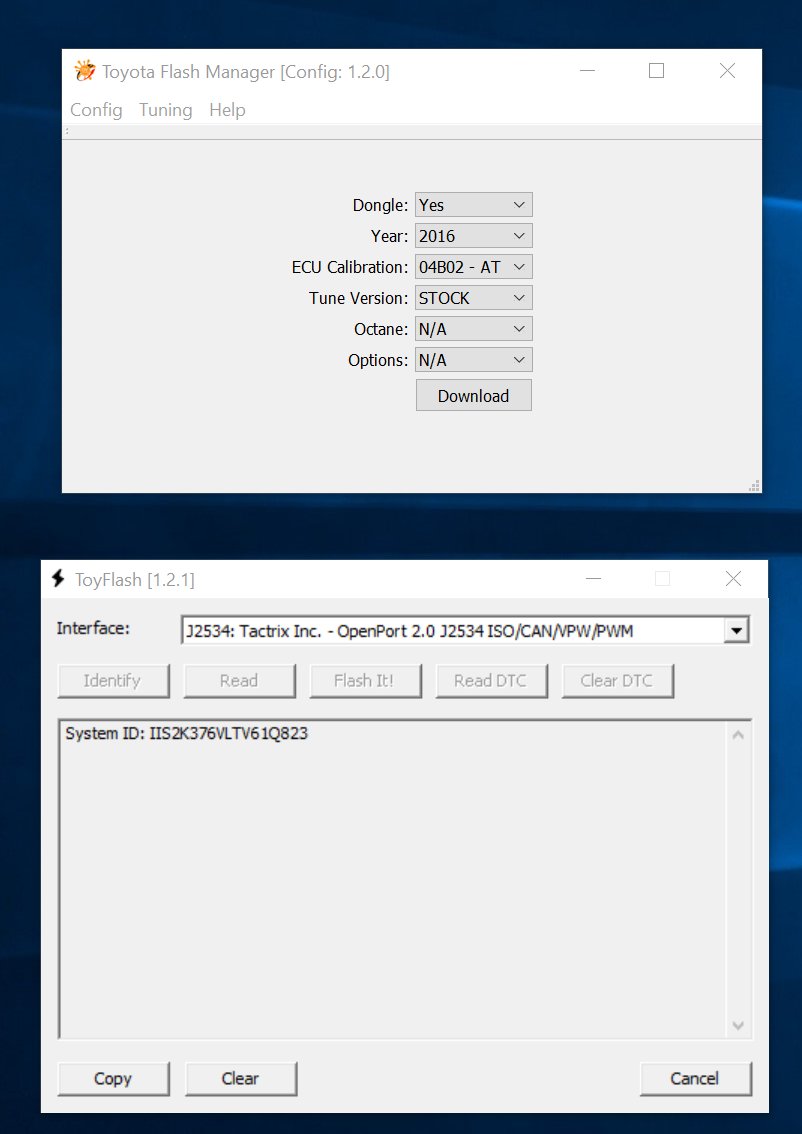Open the ECU Calibration dropdown

pyautogui.click(x=474, y=267)
